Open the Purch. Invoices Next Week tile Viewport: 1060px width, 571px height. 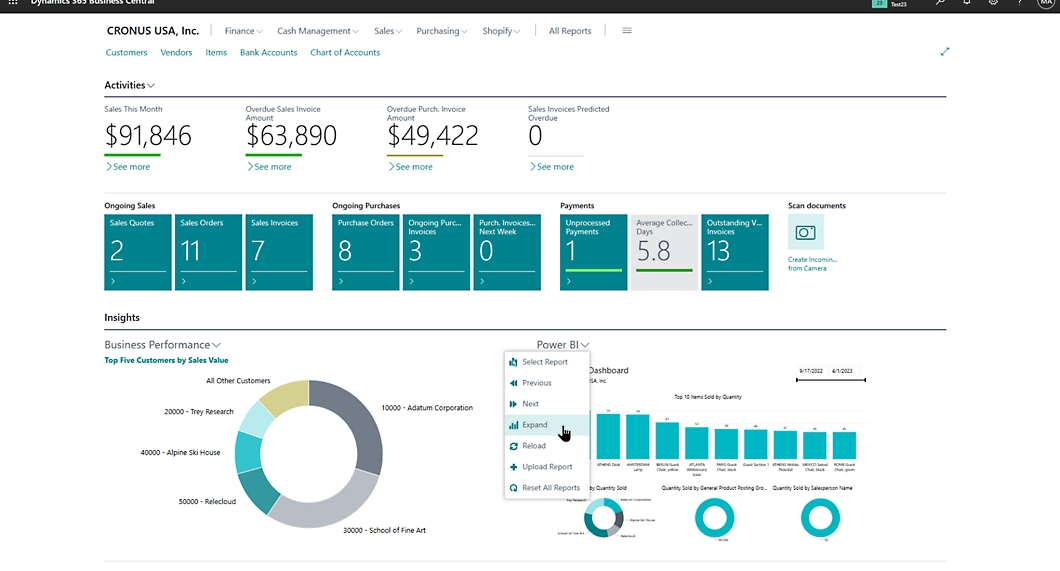click(x=507, y=252)
